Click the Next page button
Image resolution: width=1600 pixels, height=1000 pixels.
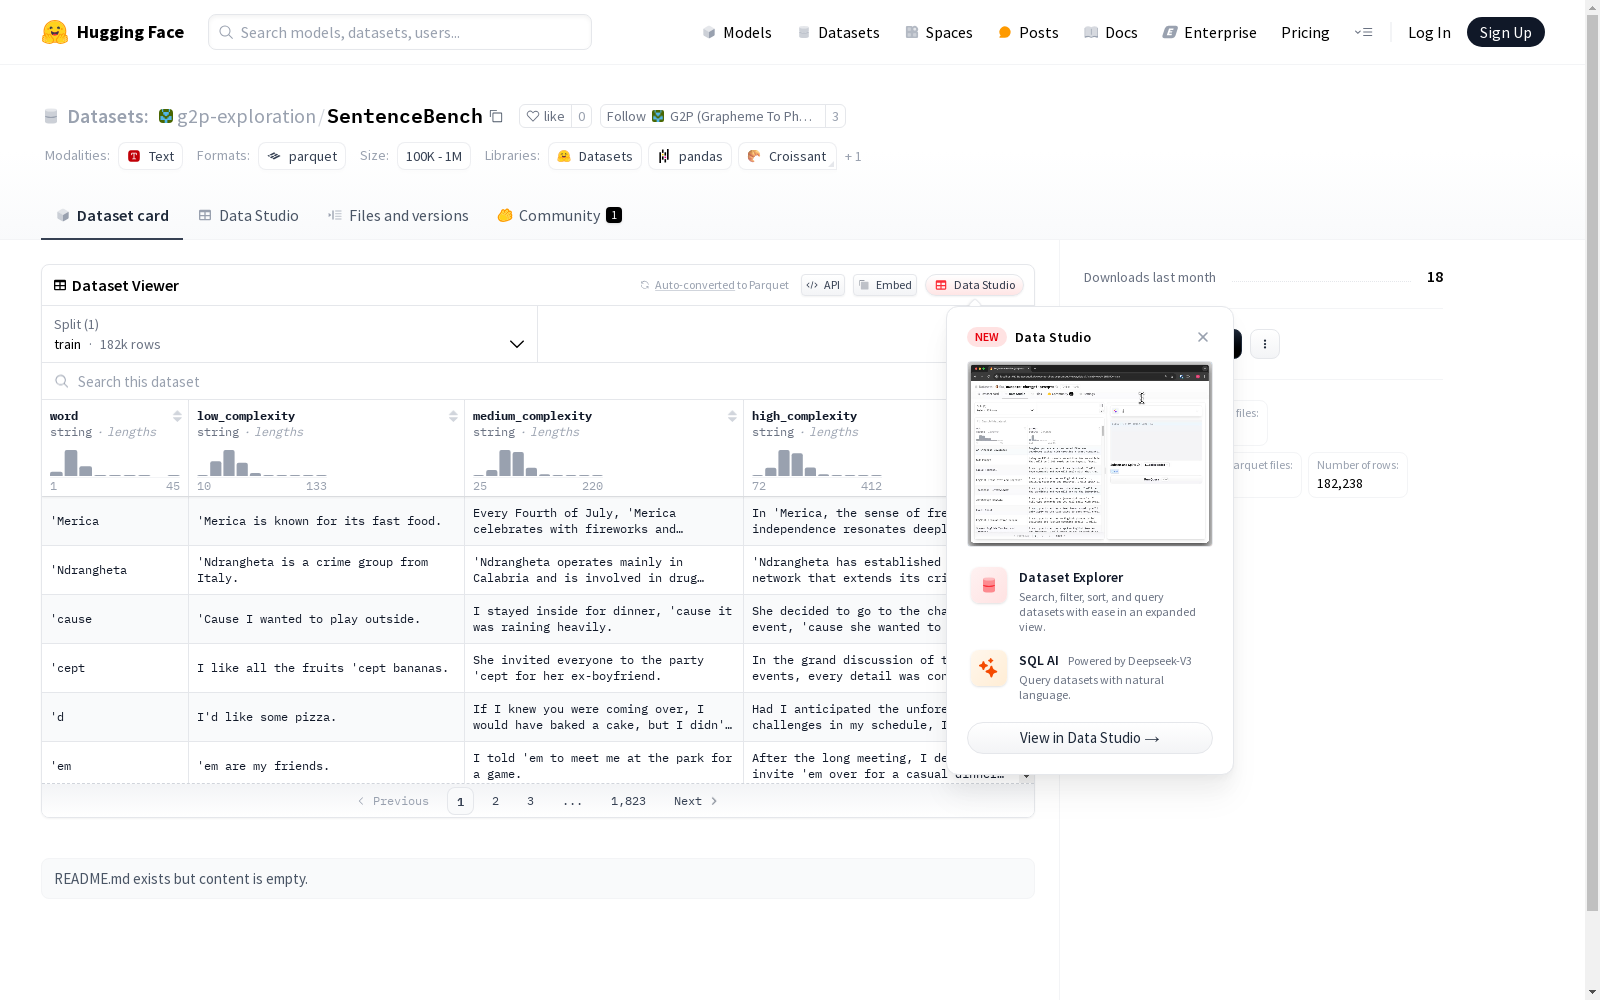click(696, 801)
